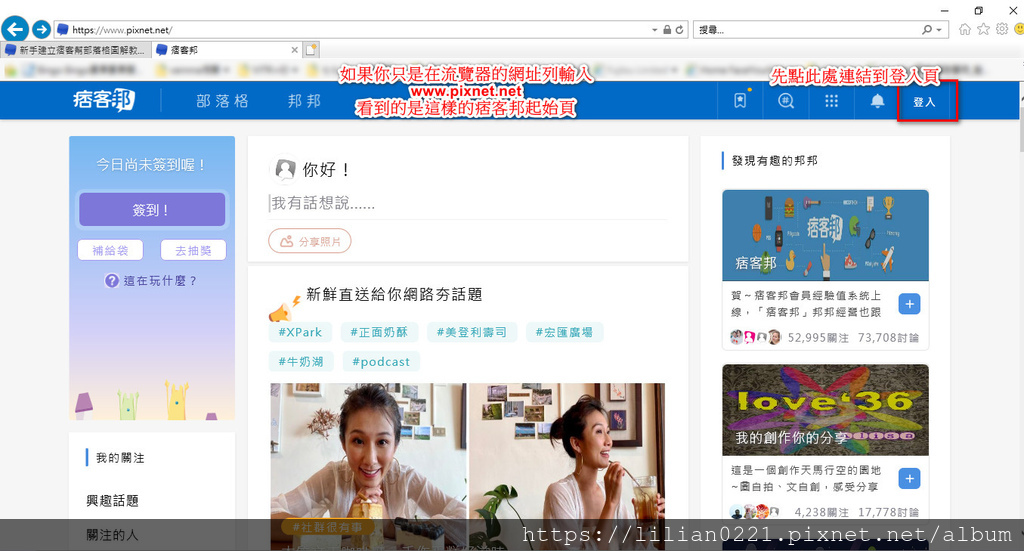Image resolution: width=1024 pixels, height=551 pixels.
Task: Click the smiley feedback icon
Action: (x=1019, y=29)
